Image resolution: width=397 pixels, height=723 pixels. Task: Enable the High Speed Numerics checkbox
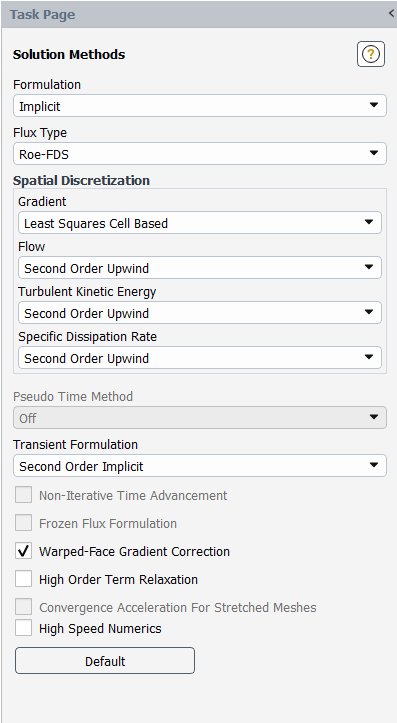pyautogui.click(x=24, y=628)
